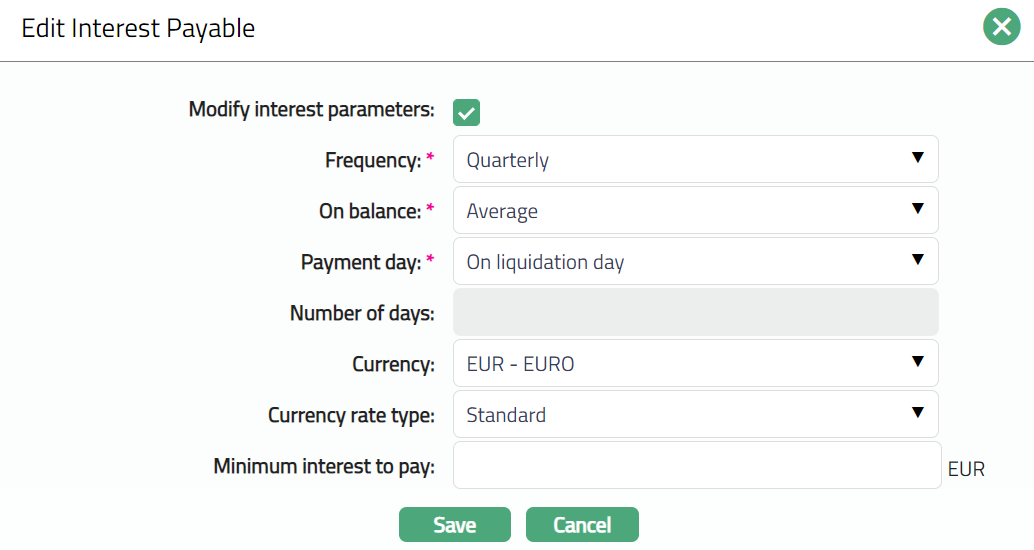1034x550 pixels.
Task: Click the Frequency field label
Action: [371, 160]
